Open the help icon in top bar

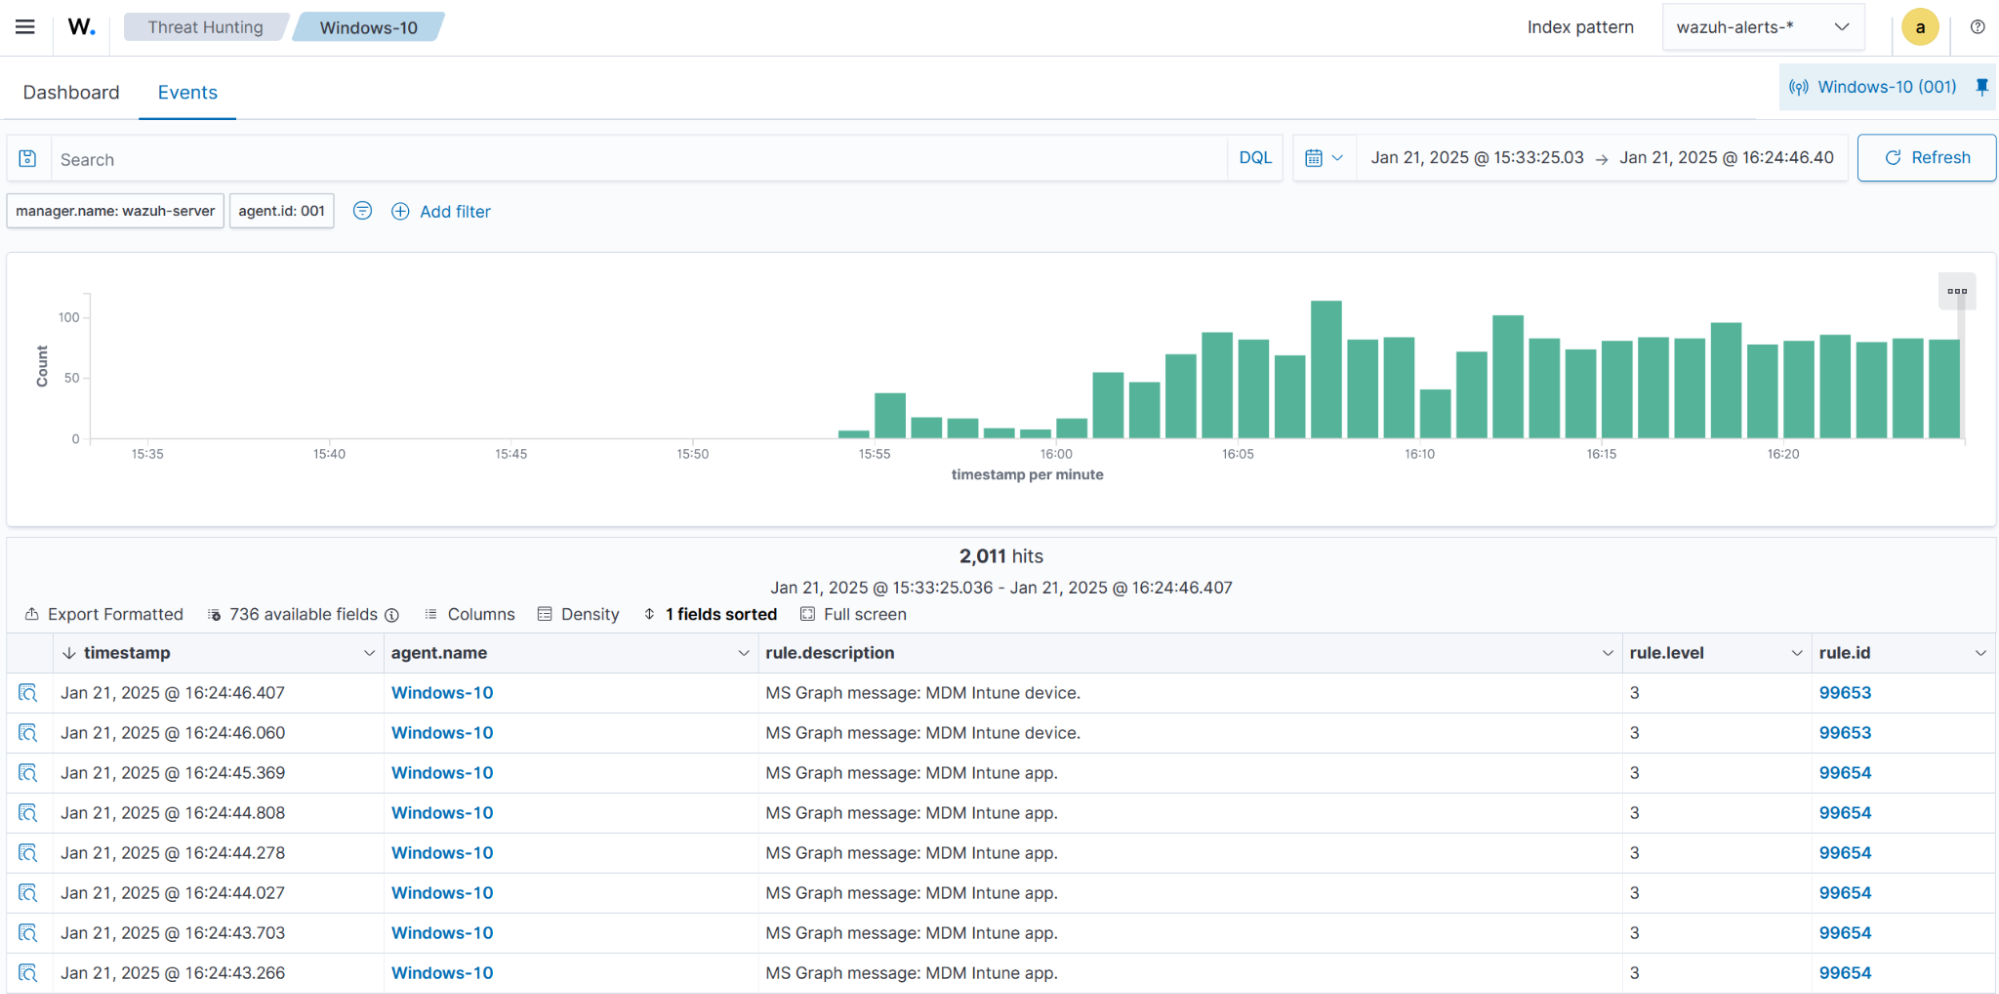pyautogui.click(x=1977, y=27)
